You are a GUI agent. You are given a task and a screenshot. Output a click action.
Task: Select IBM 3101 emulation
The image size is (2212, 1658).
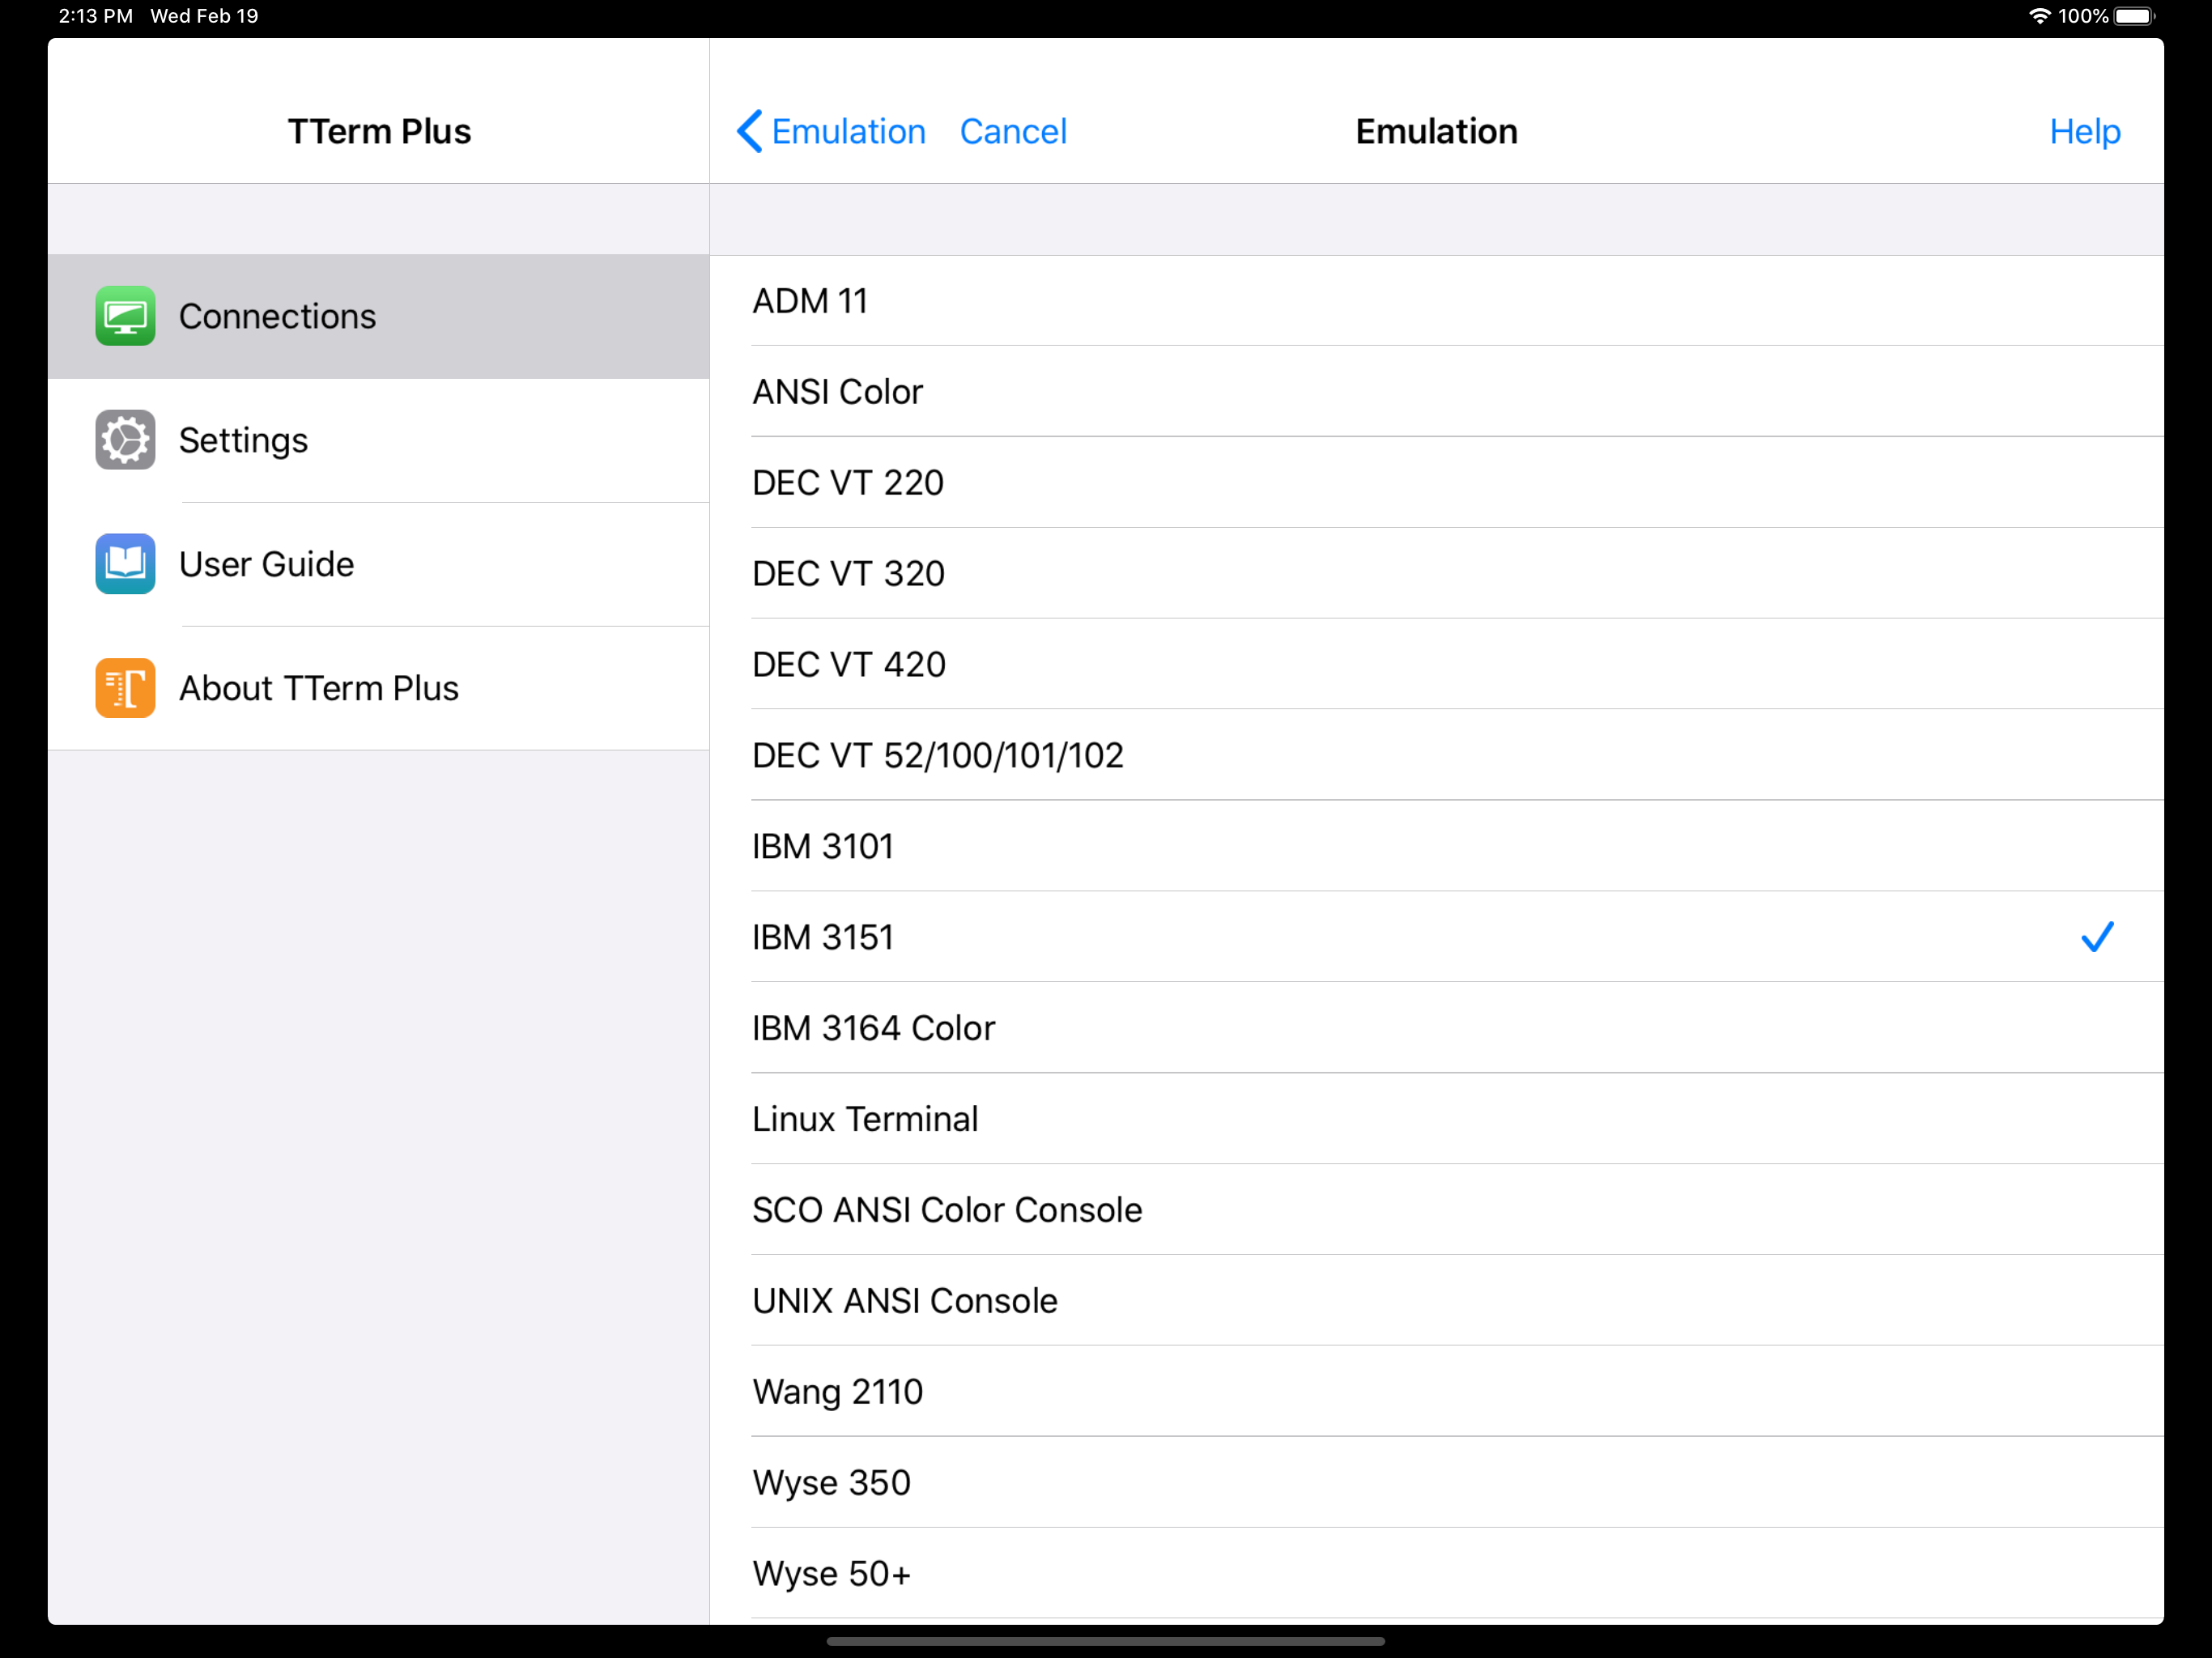[1436, 847]
